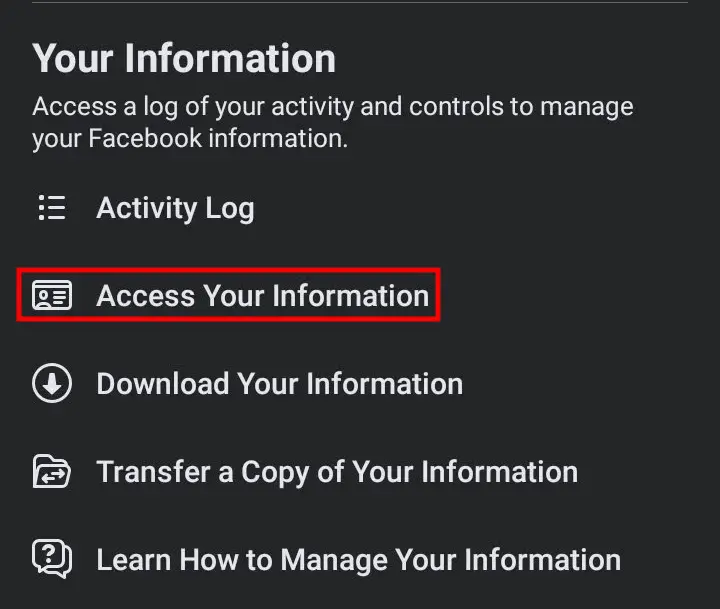Click the folder transfer arrows icon
Viewport: 720px width, 609px height.
(x=51, y=471)
